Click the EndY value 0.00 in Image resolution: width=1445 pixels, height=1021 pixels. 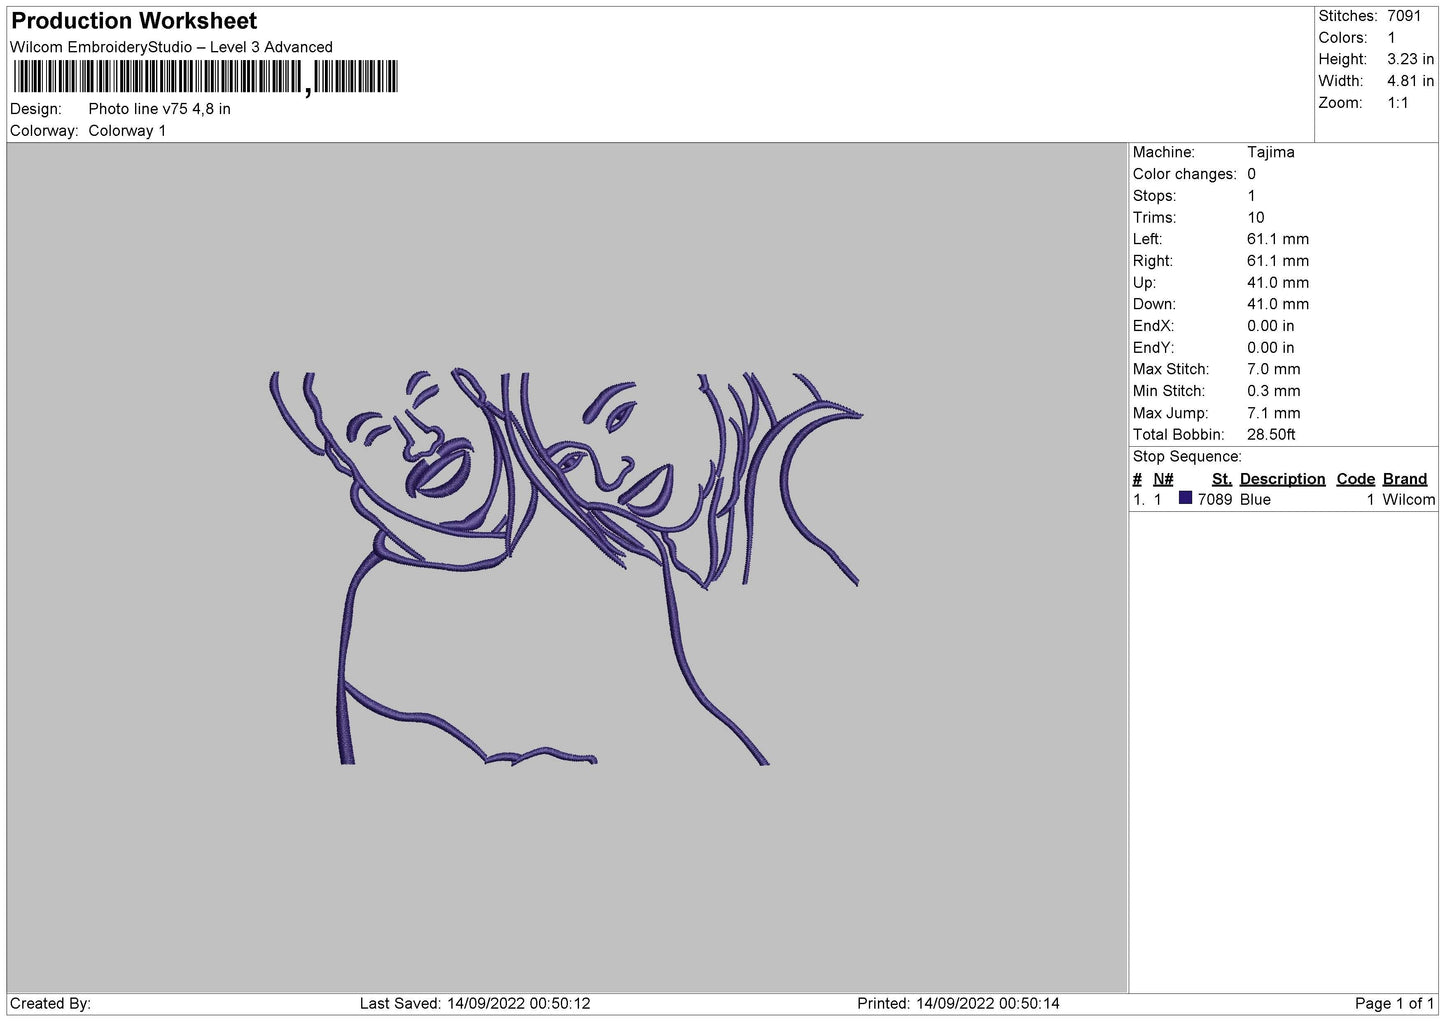tap(1270, 348)
